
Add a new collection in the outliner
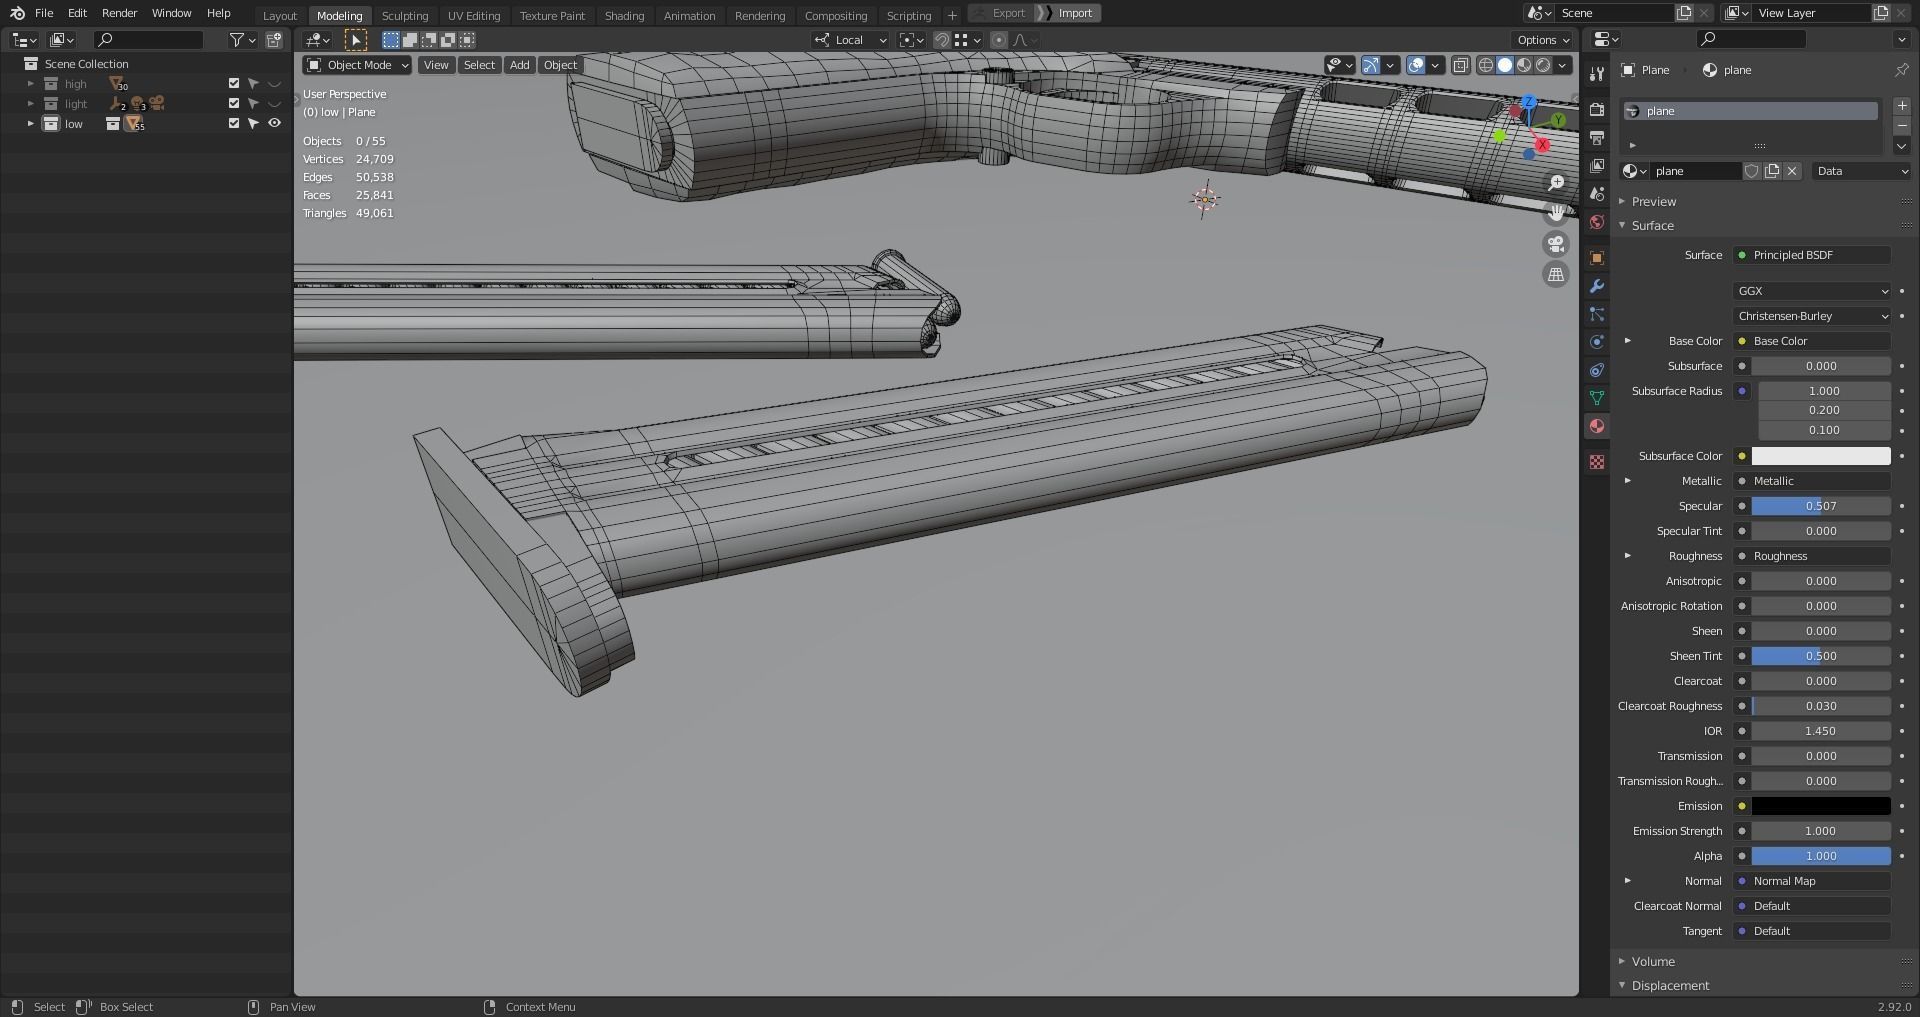(x=274, y=40)
